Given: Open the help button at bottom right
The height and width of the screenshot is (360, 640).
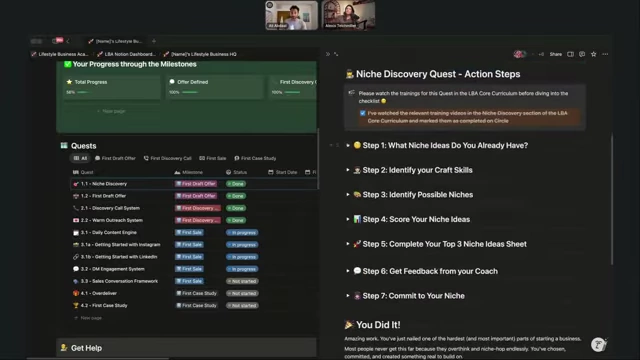Looking at the screenshot, I should point(598,344).
